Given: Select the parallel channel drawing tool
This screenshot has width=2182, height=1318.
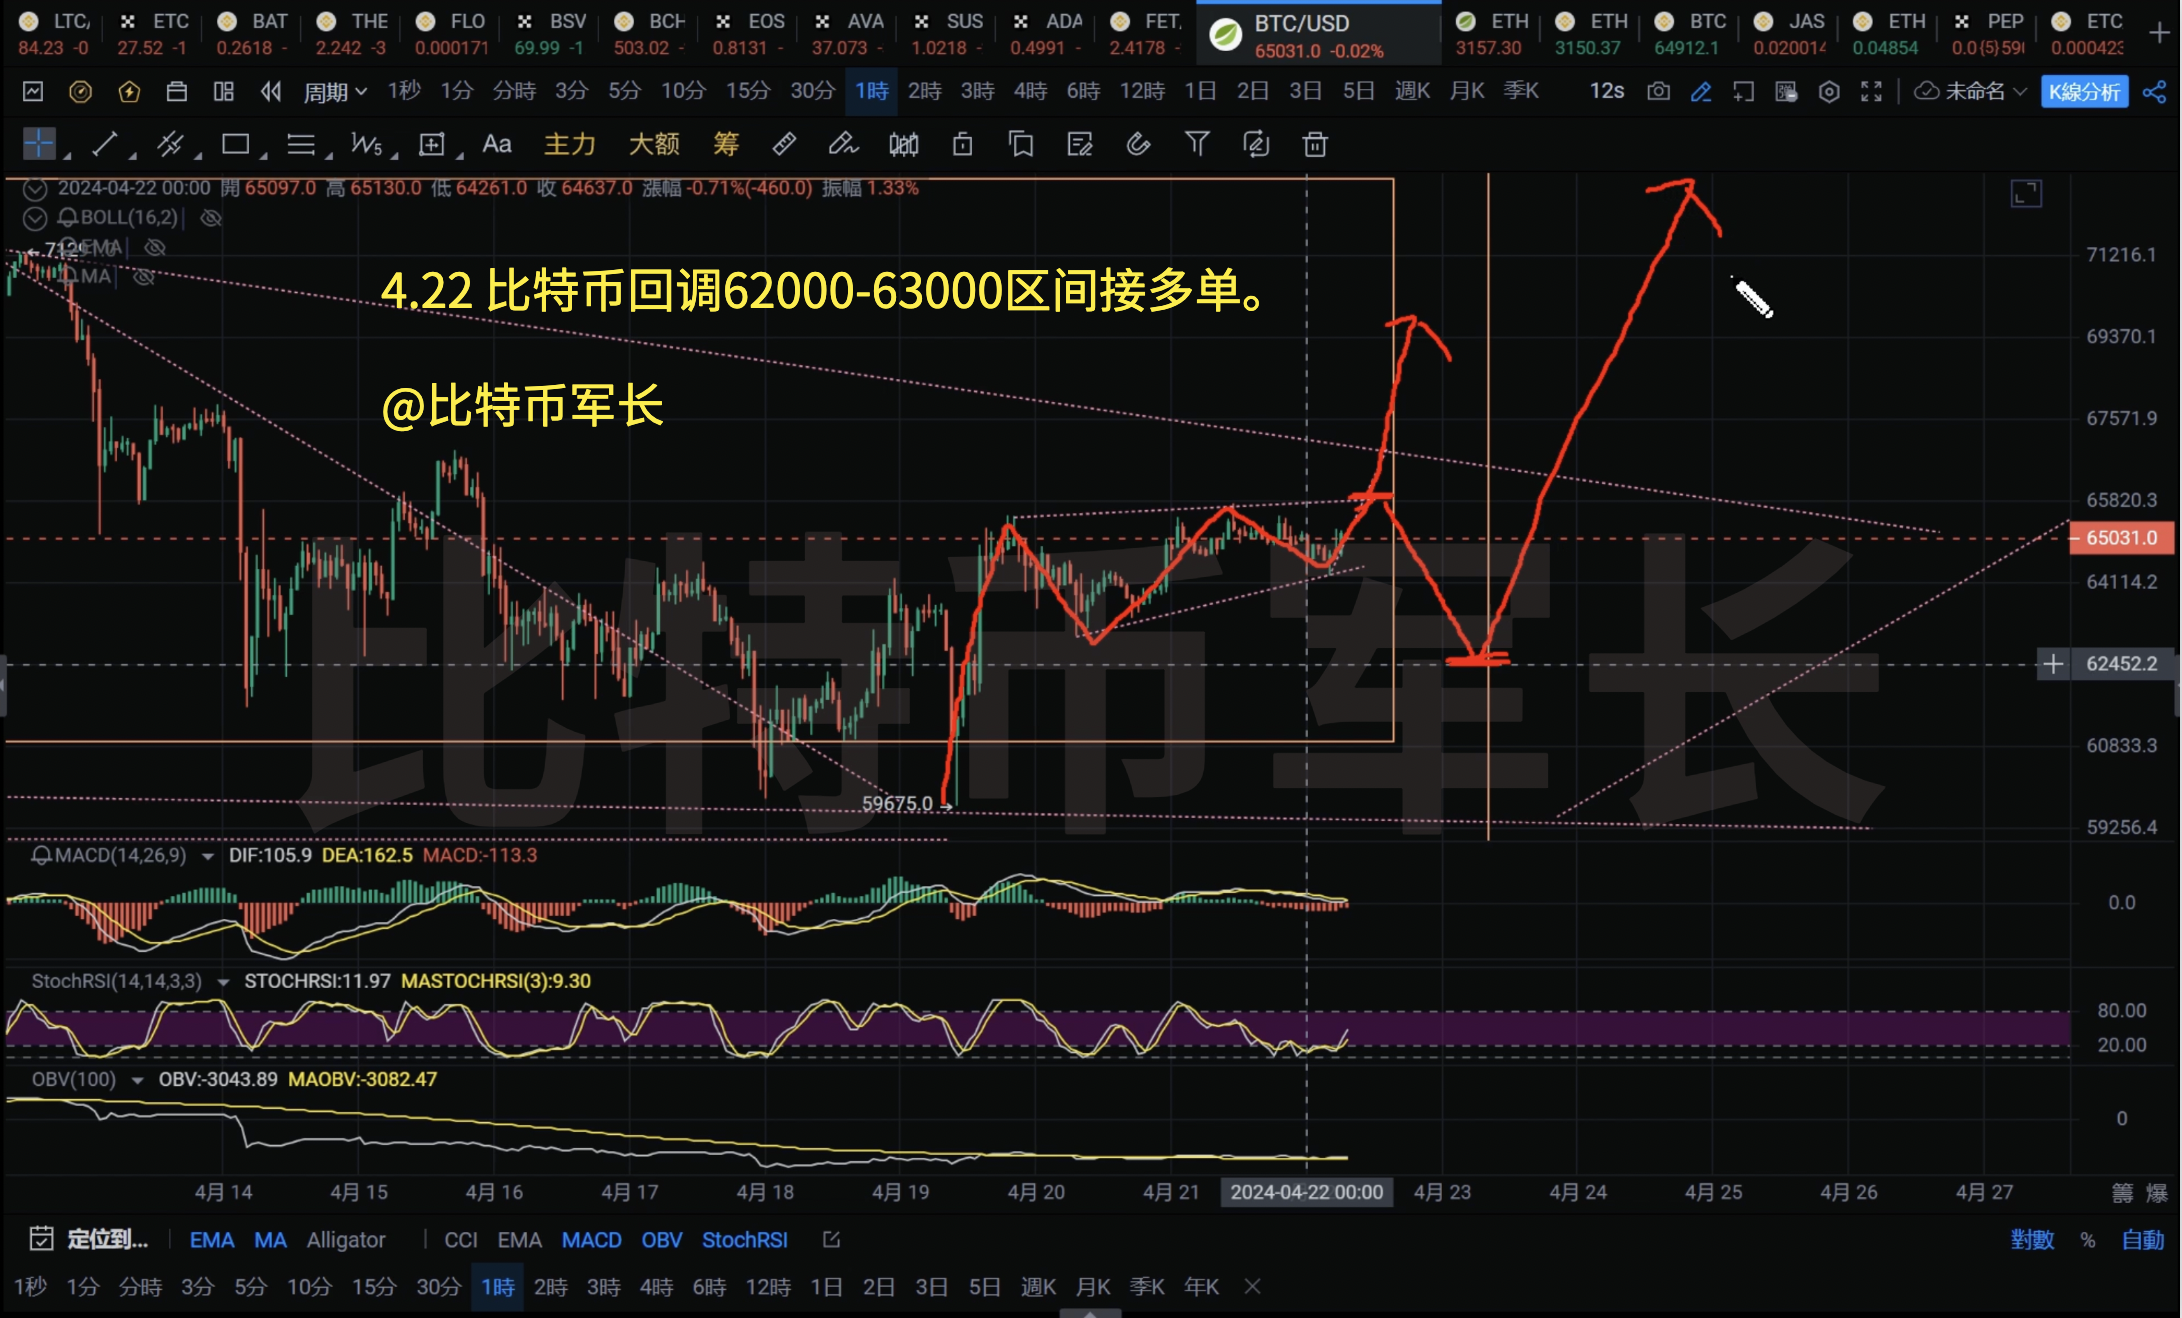Looking at the screenshot, I should point(170,145).
